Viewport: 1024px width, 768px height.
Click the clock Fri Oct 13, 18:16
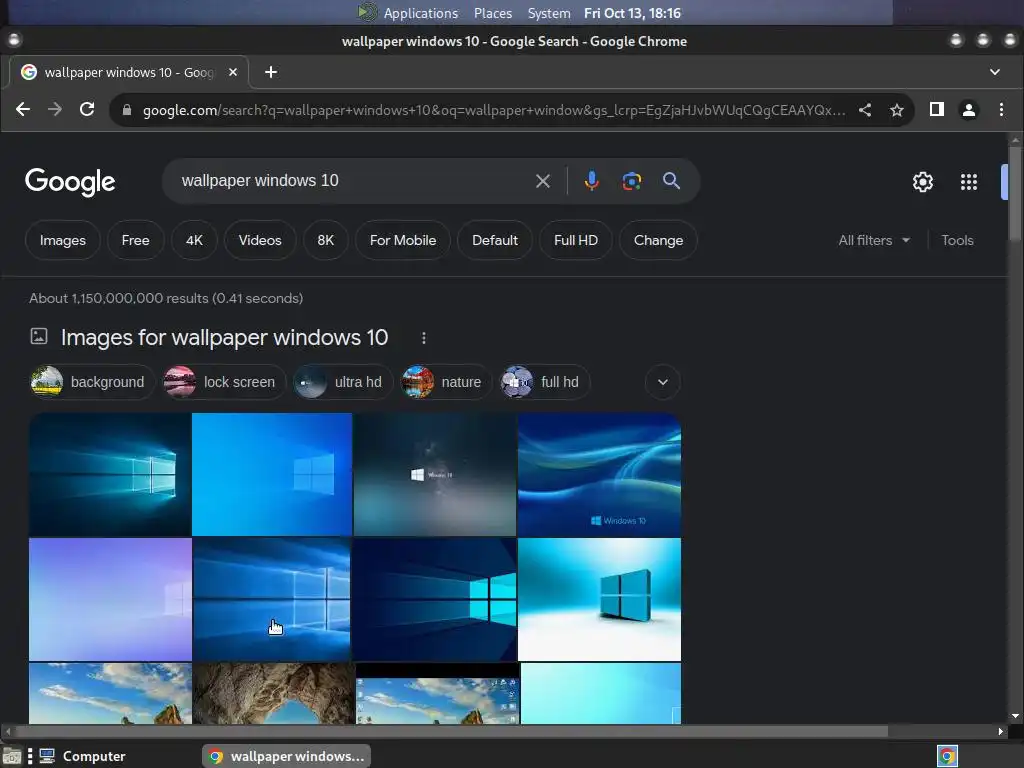click(x=632, y=13)
